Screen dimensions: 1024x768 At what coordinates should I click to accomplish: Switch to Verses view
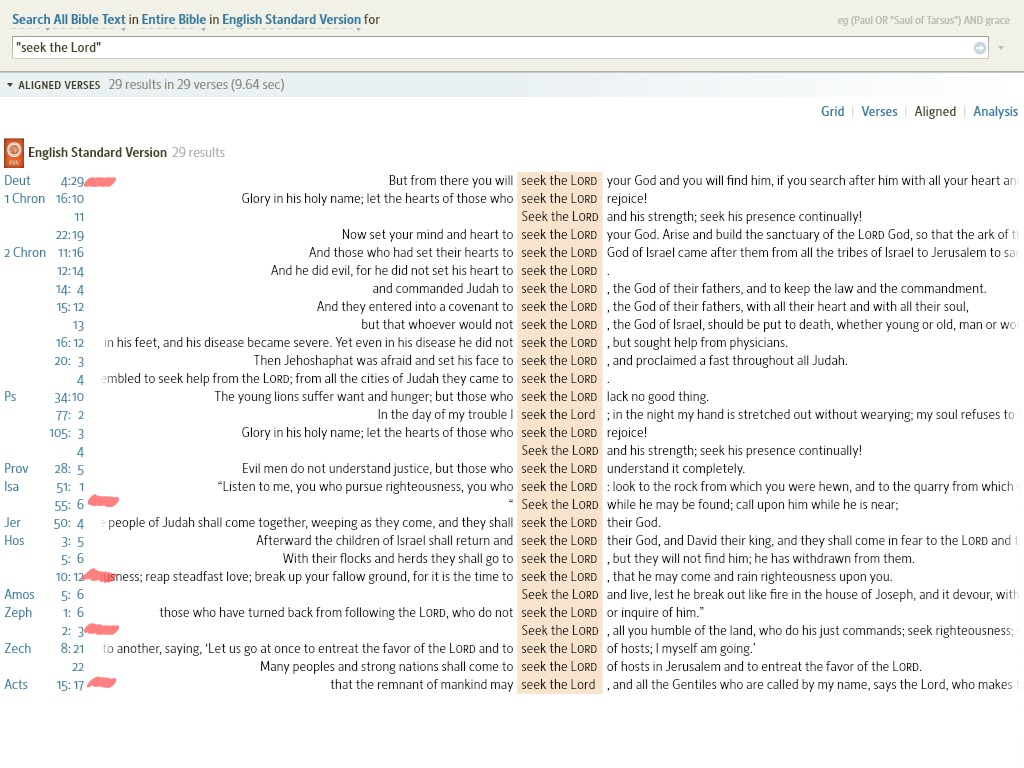coord(879,112)
